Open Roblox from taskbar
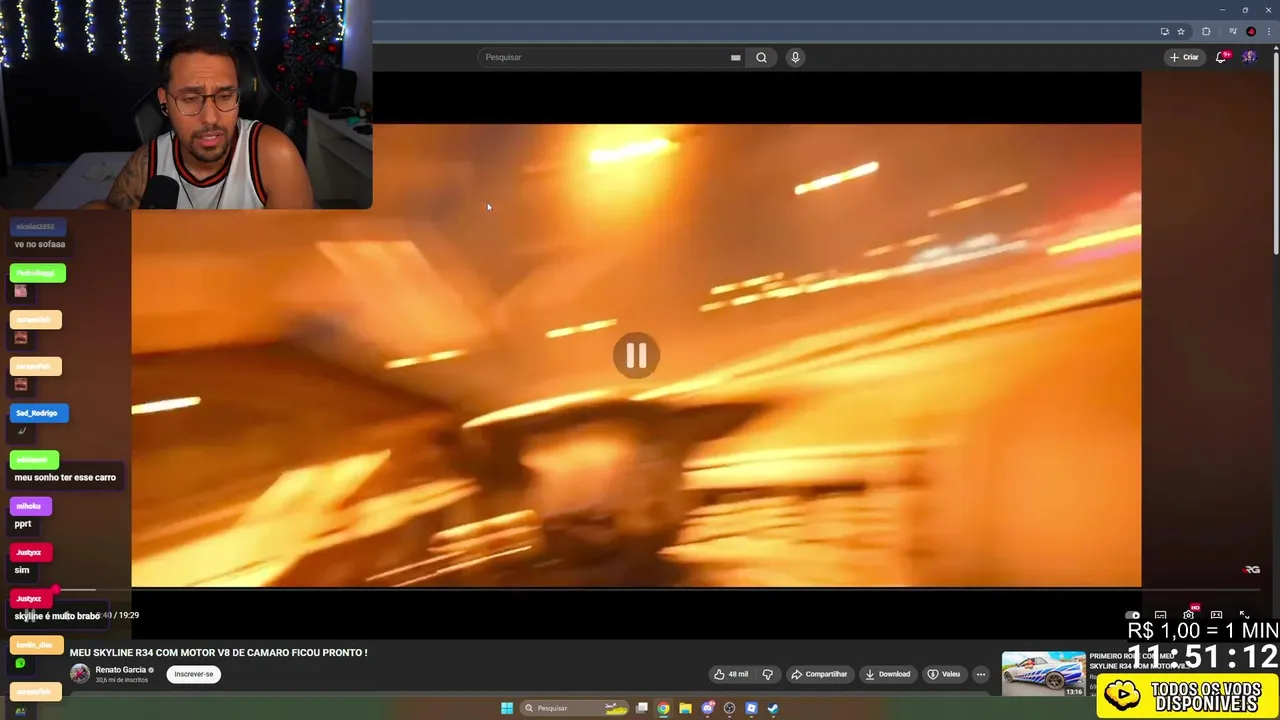This screenshot has width=1280, height=720. (751, 708)
